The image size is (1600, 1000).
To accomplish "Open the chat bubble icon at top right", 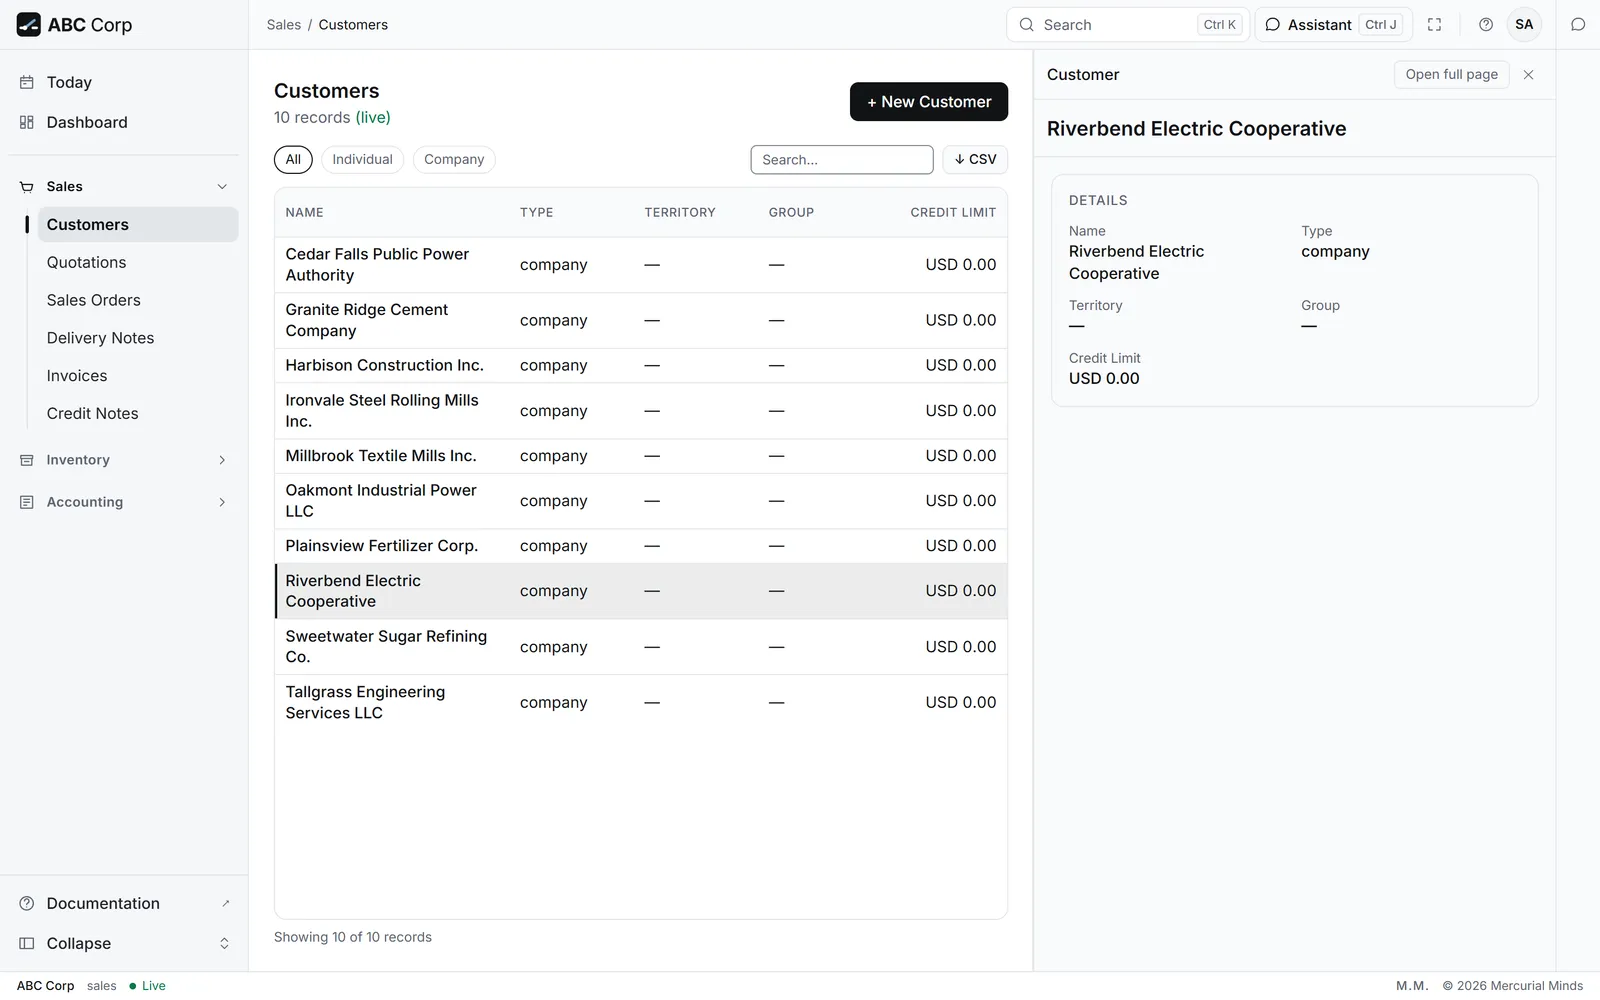I will tap(1578, 25).
